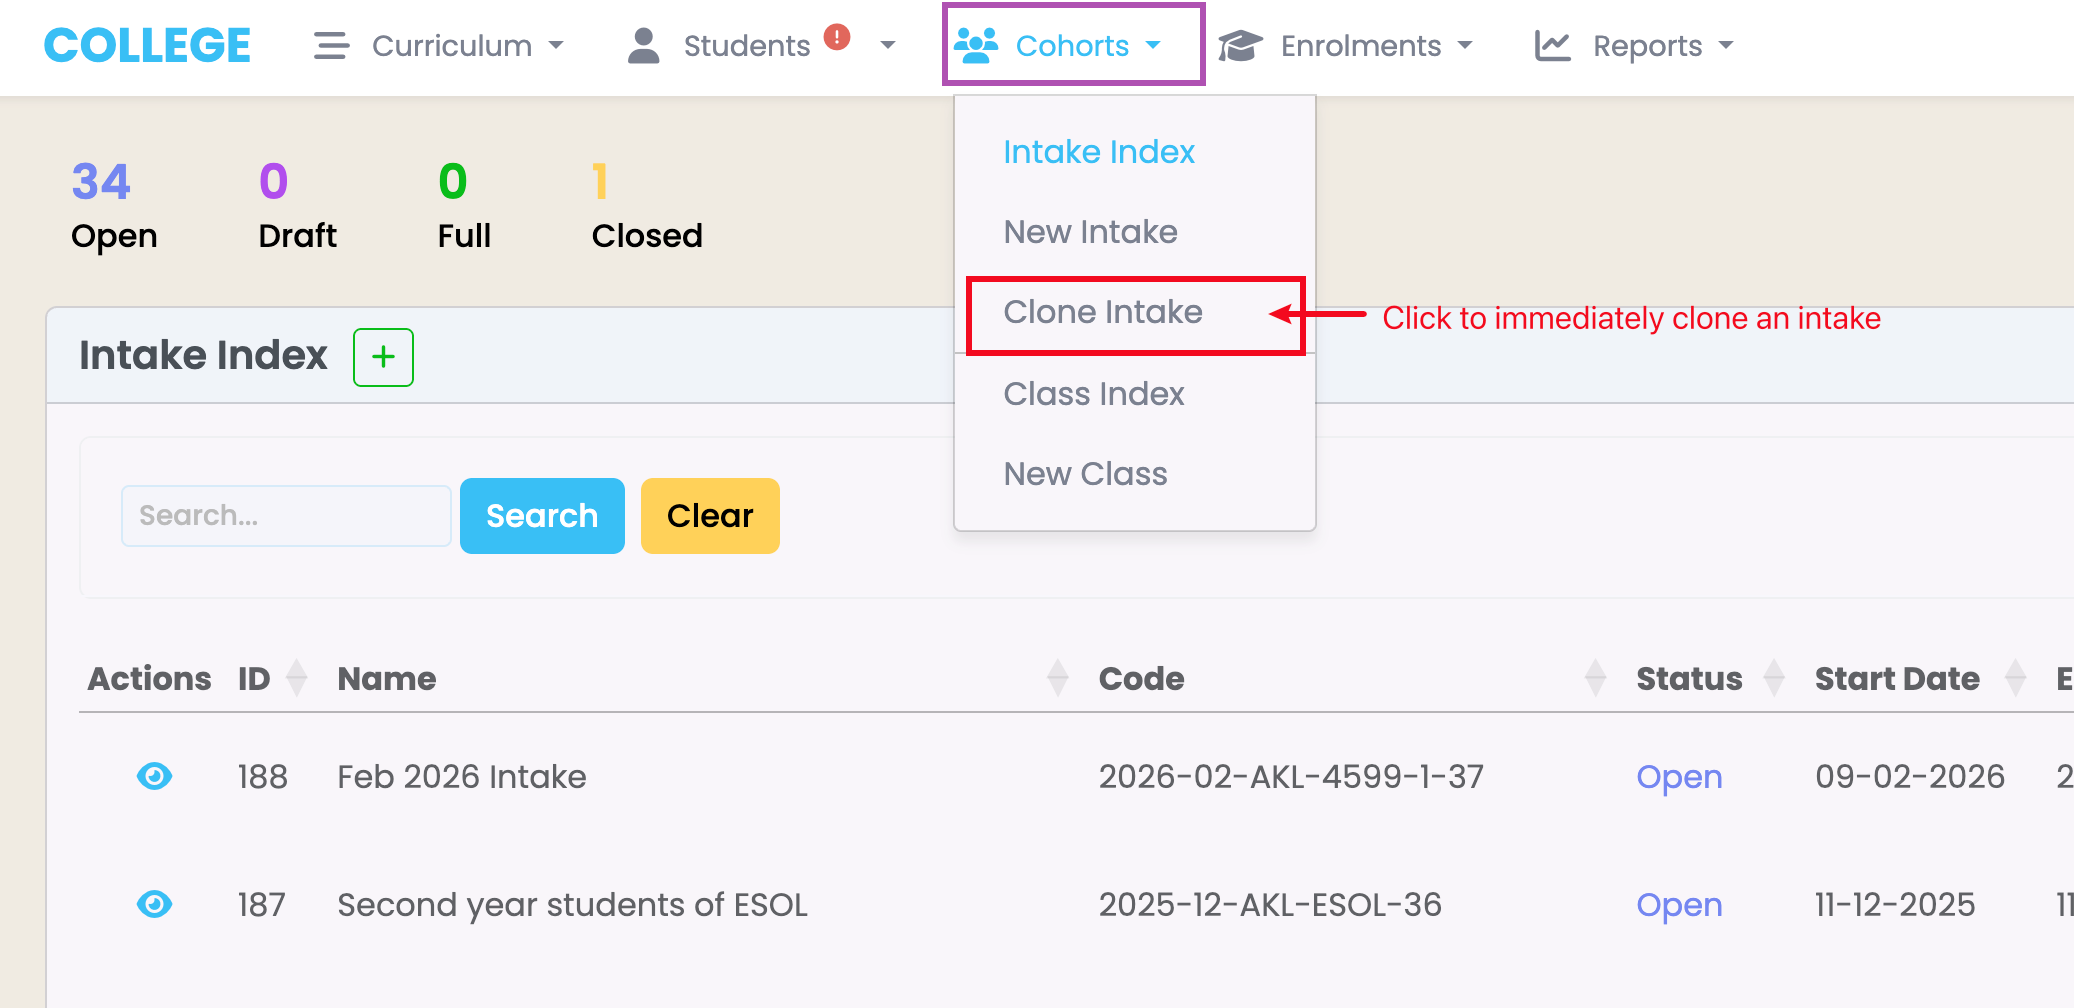This screenshot has width=2074, height=1008.
Task: View intake 187 using the eye icon
Action: tap(154, 904)
